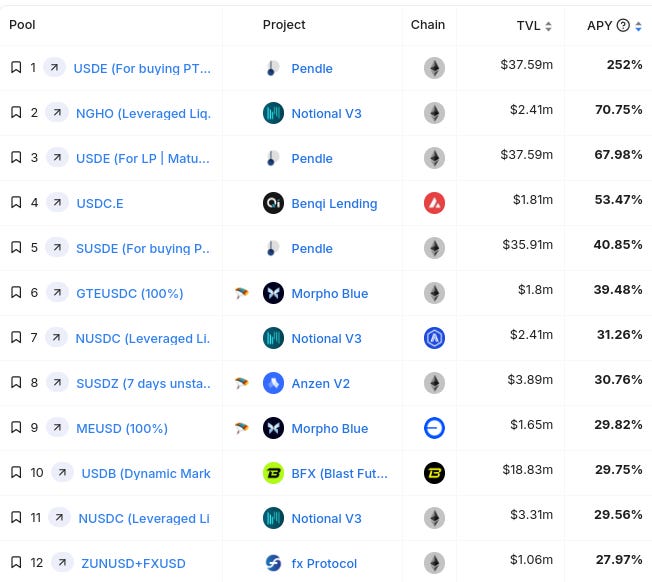Open the ZUNUSD+FXUSD pool link
Image resolution: width=652 pixels, height=582 pixels.
pyautogui.click(x=133, y=564)
